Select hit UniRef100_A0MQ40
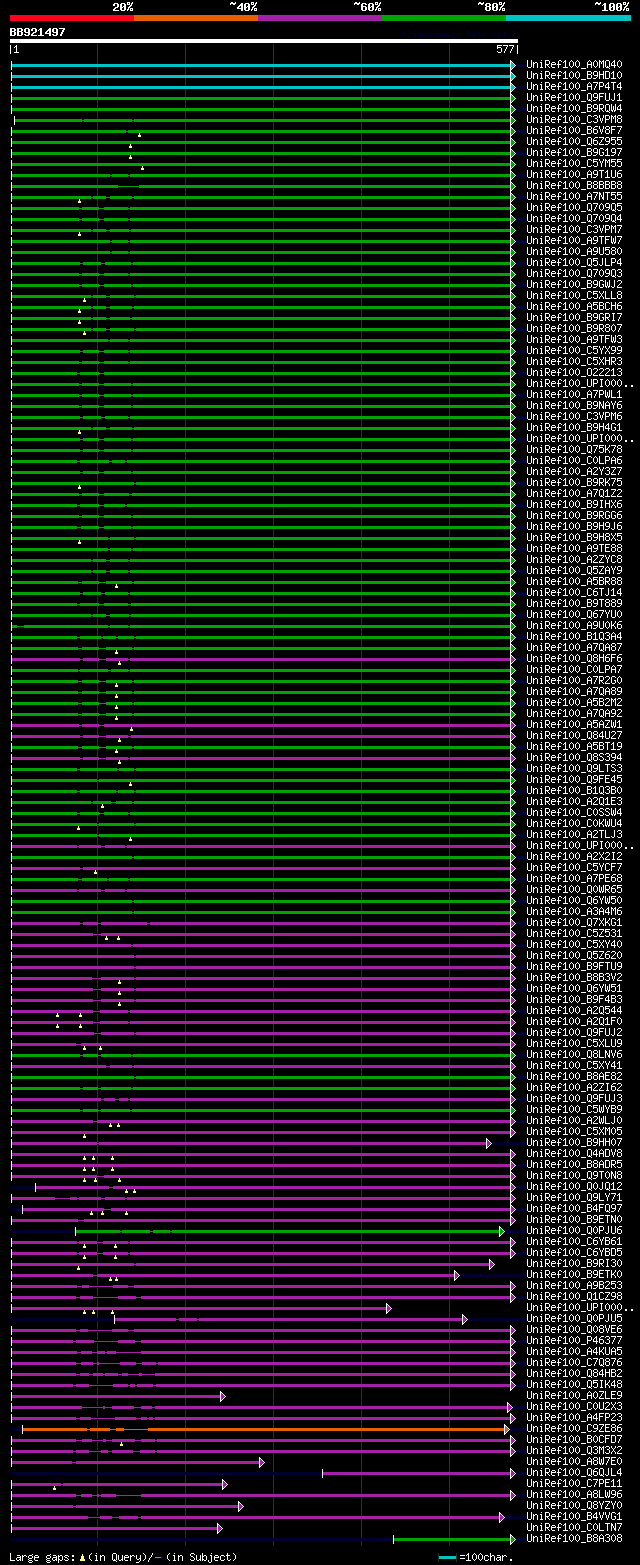 (x=574, y=65)
